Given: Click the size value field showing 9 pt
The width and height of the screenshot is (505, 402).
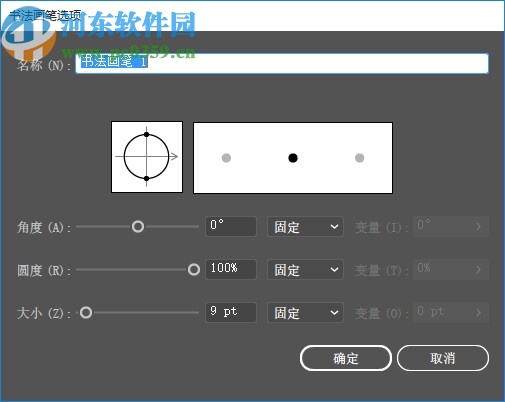Looking at the screenshot, I should [231, 312].
